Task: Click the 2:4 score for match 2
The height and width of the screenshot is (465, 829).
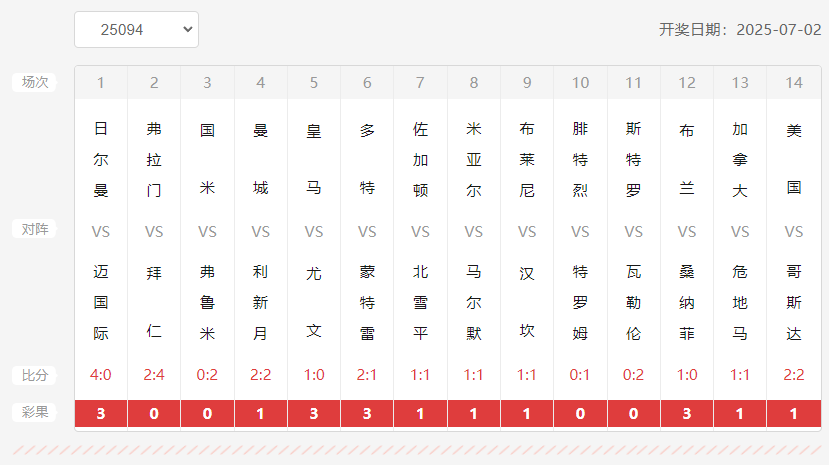Action: [154, 375]
